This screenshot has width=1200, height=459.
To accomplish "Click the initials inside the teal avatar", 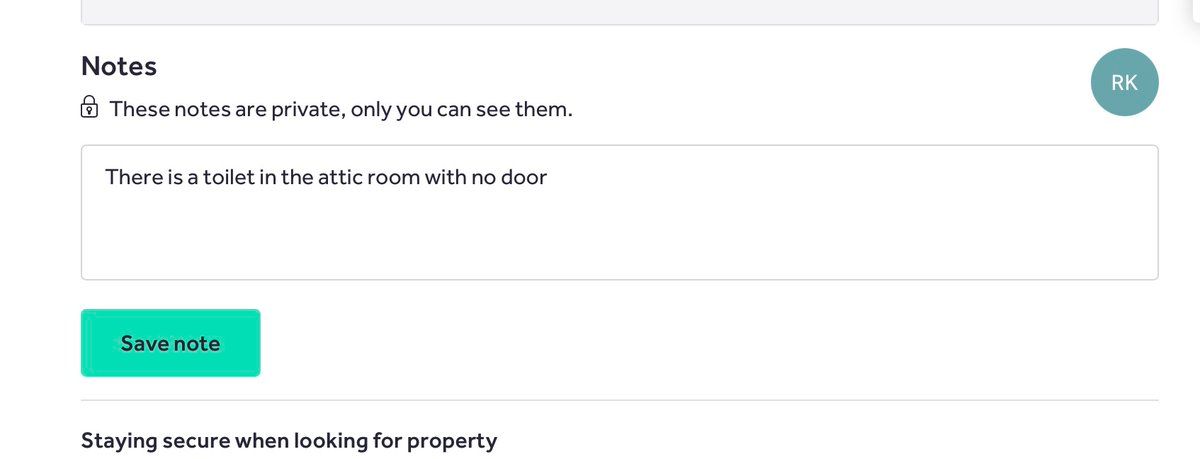I will (1124, 83).
